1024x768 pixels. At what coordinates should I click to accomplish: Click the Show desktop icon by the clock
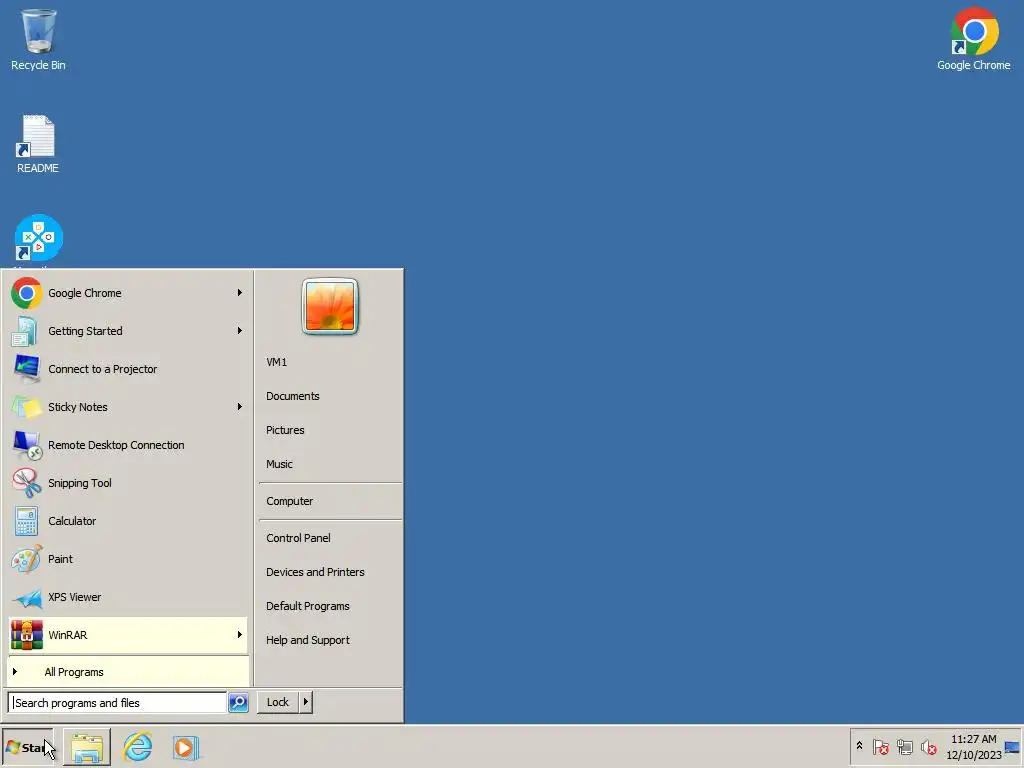(1012, 747)
